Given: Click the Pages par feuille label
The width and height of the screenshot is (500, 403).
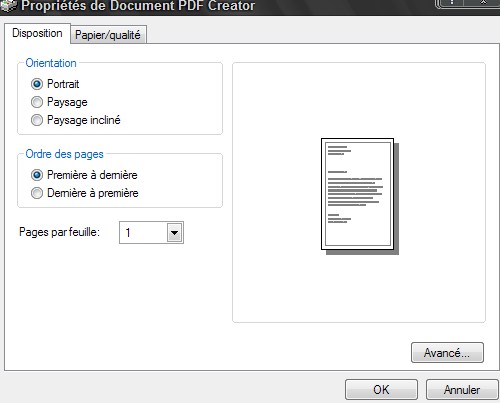Looking at the screenshot, I should click(59, 232).
